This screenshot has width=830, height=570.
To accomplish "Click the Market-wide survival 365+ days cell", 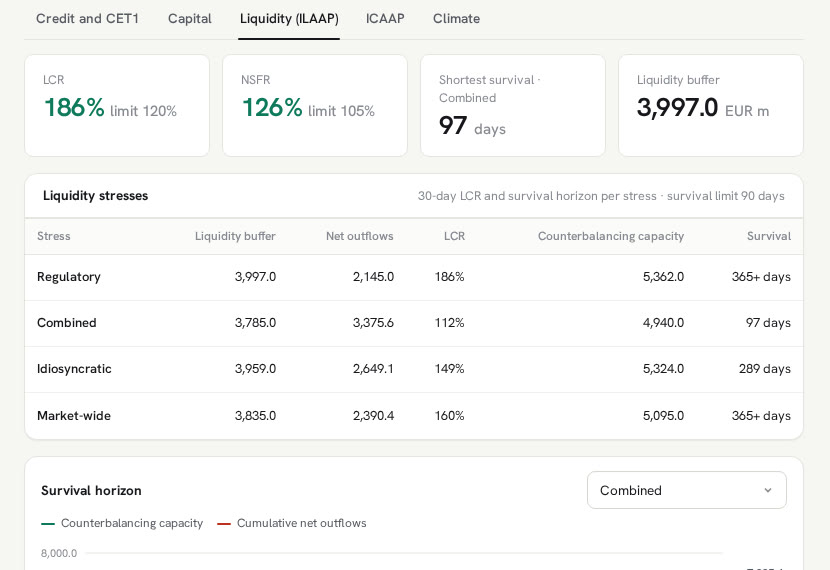I will pos(761,415).
